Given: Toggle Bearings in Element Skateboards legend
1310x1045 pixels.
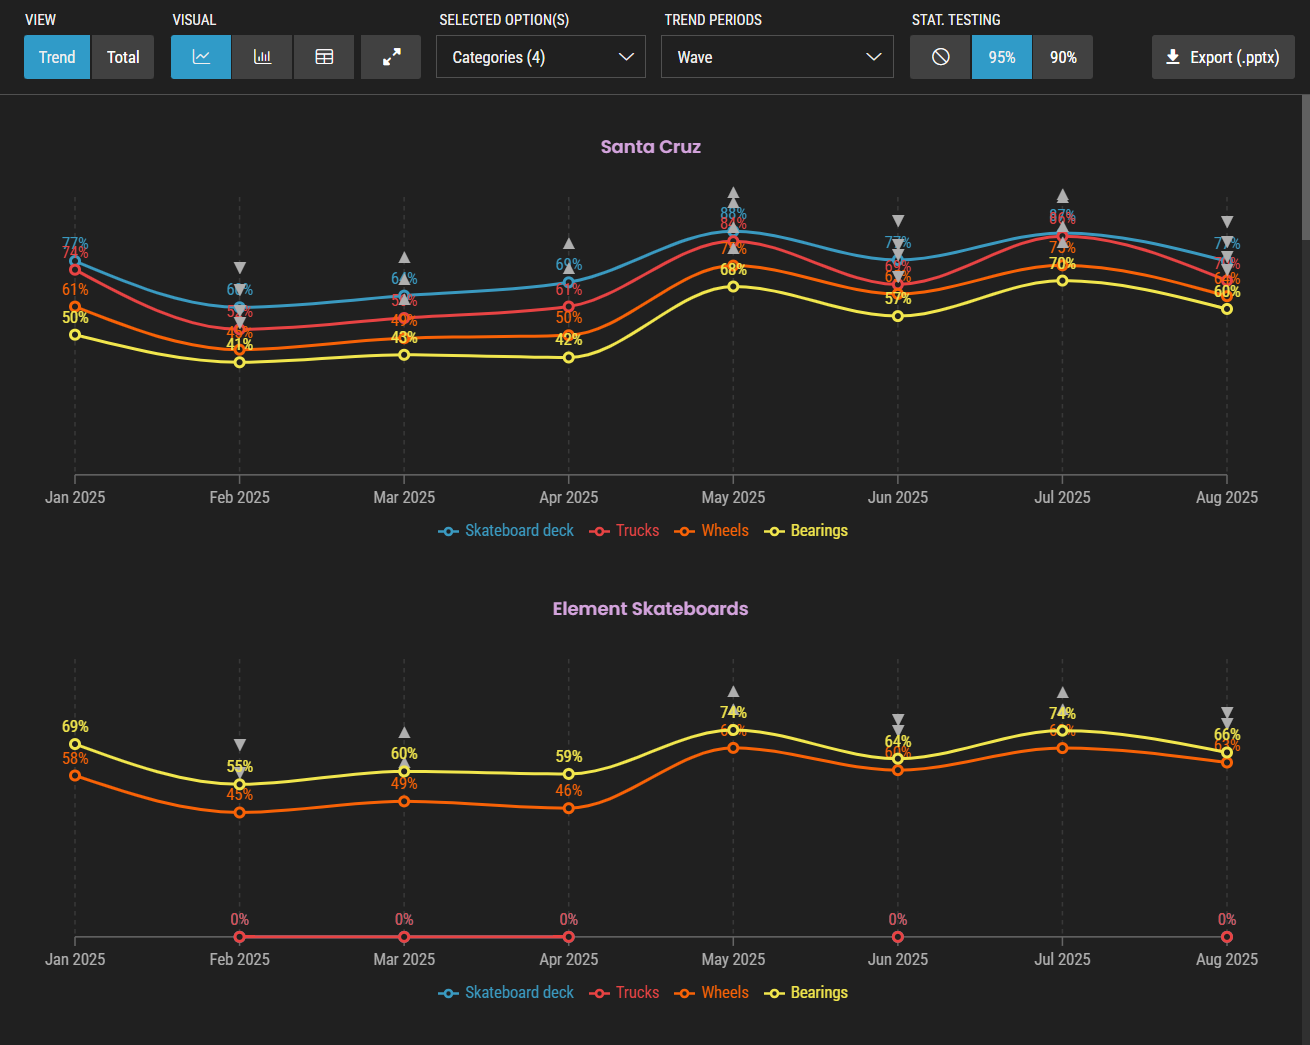Looking at the screenshot, I should [806, 993].
